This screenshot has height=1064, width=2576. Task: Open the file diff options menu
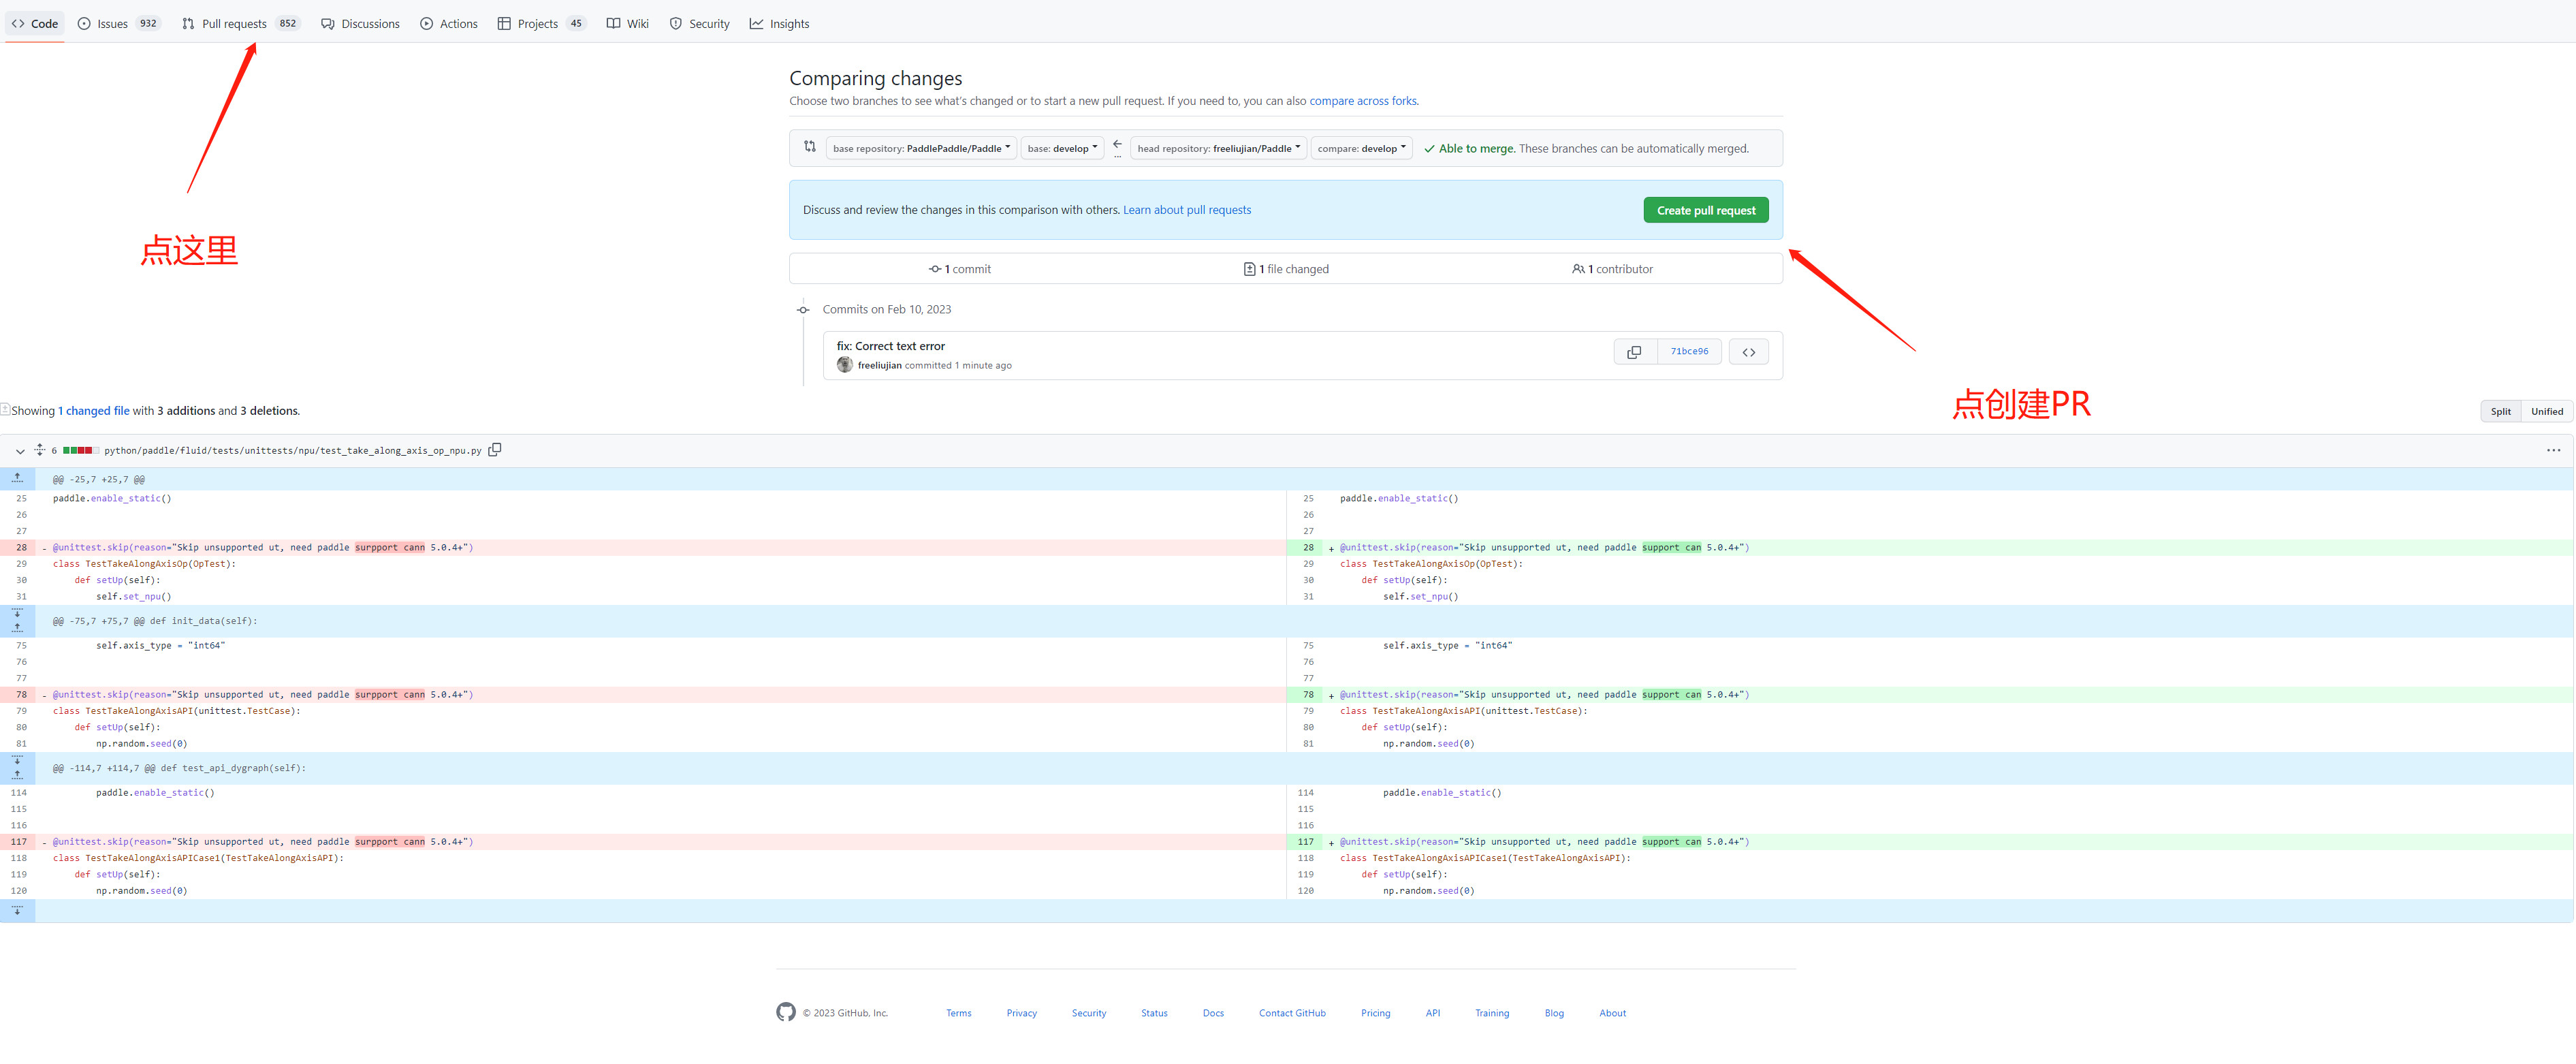2553,450
